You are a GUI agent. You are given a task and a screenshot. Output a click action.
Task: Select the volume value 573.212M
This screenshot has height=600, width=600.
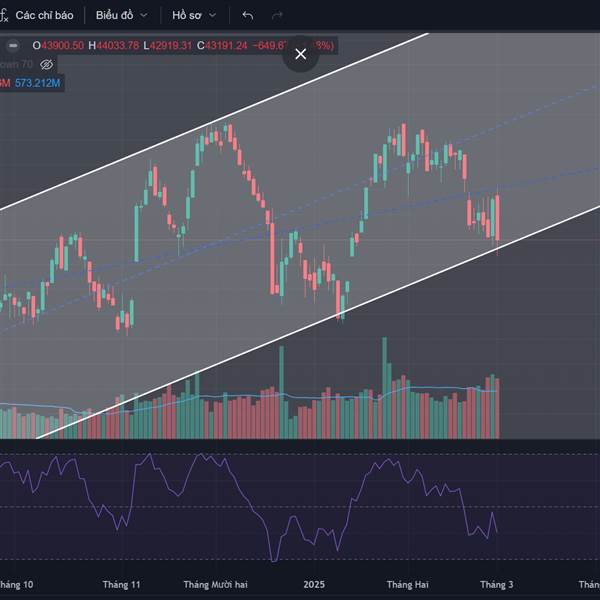[x=38, y=83]
